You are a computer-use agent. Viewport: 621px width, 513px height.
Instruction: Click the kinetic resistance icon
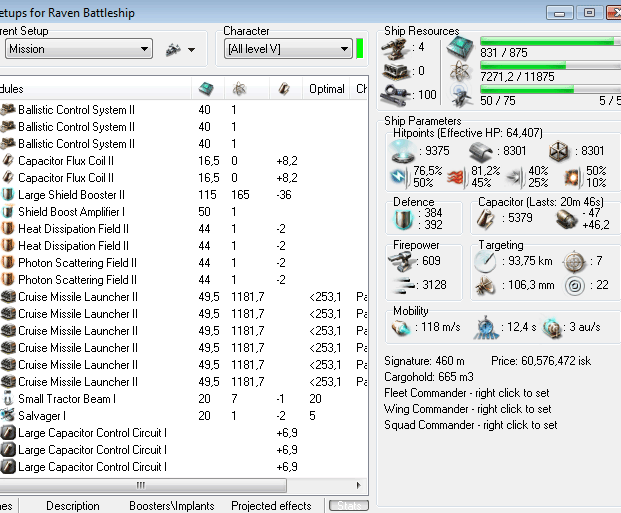point(515,177)
